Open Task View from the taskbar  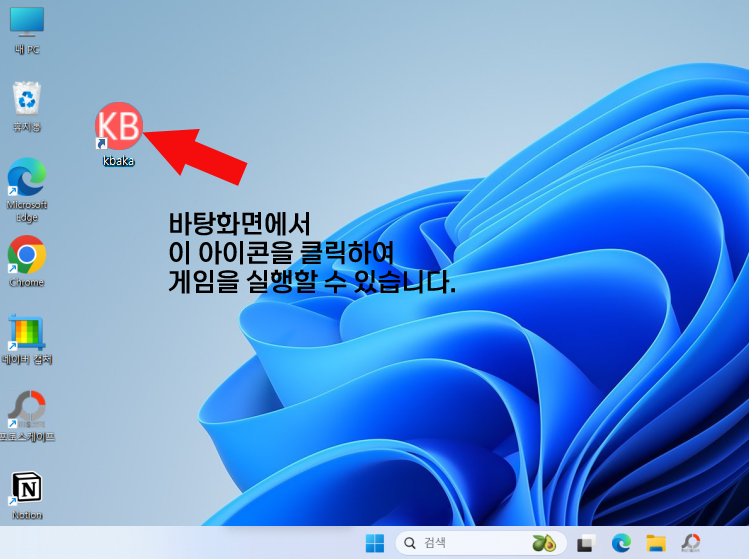coord(587,543)
